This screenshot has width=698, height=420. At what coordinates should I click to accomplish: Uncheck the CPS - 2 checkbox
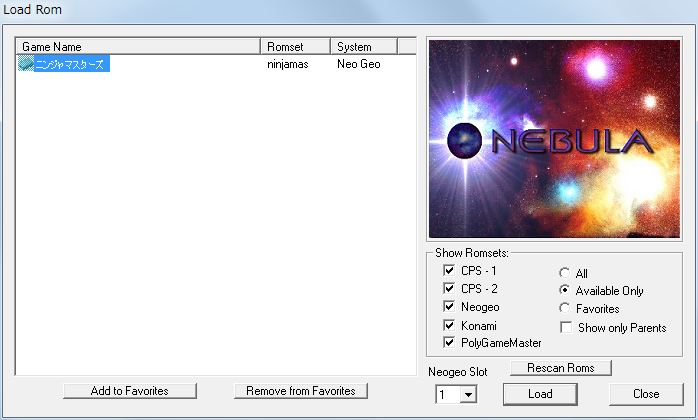449,289
